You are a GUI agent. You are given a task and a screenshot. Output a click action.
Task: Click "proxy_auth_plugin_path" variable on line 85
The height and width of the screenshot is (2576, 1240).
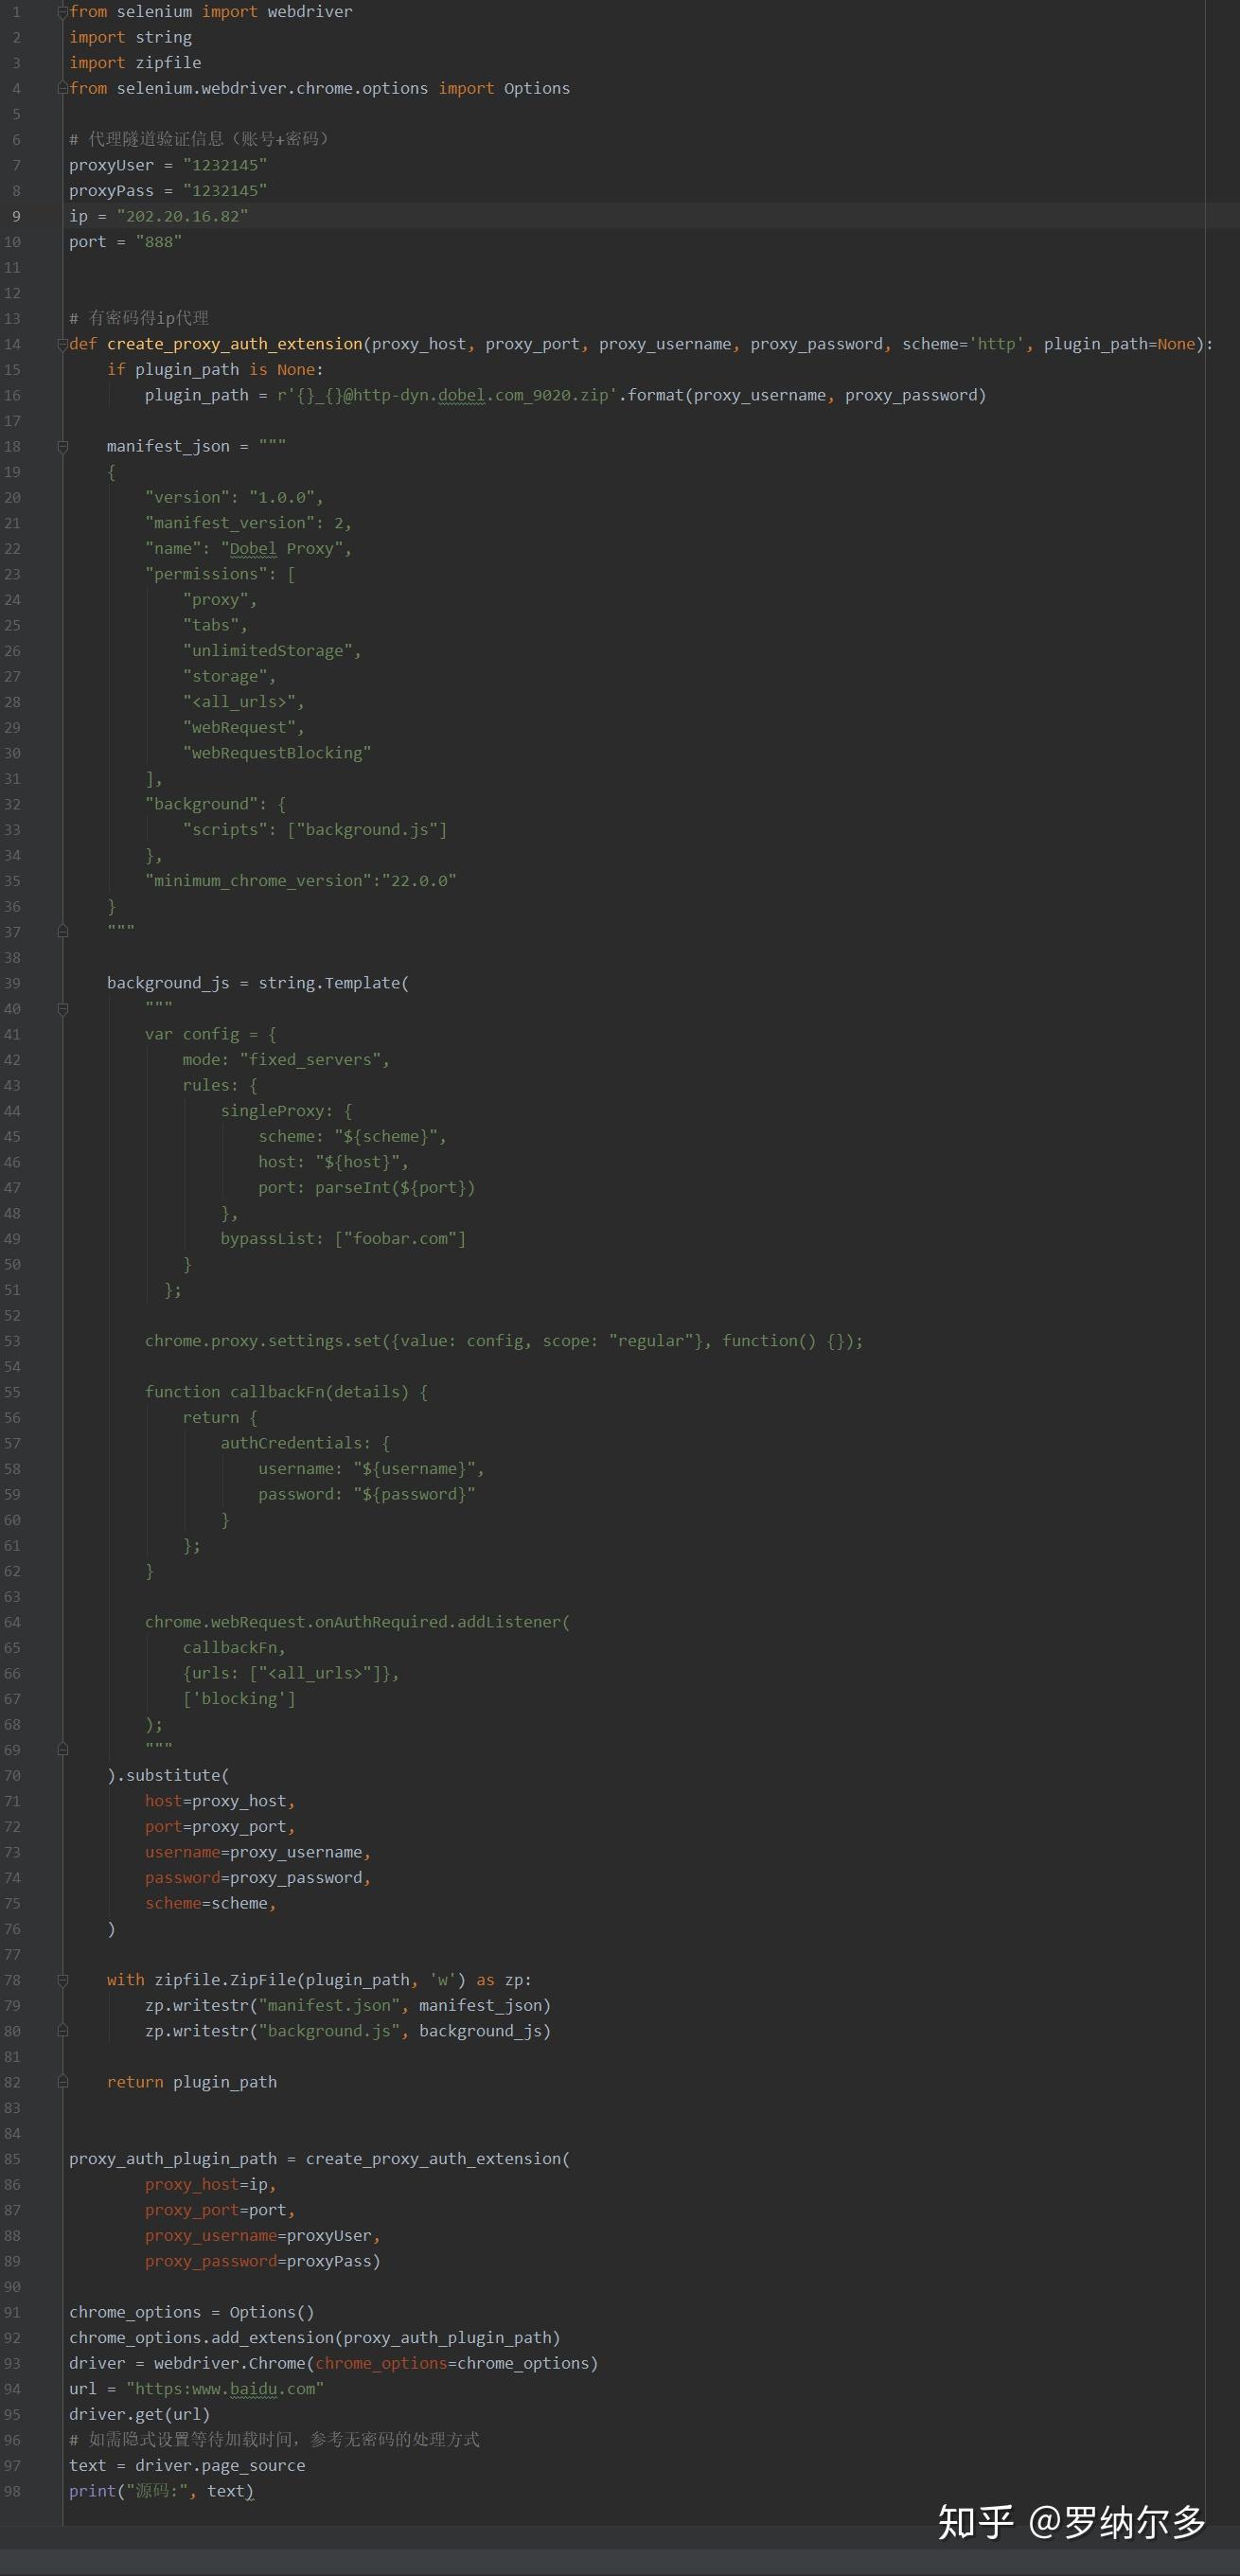pyautogui.click(x=173, y=2159)
